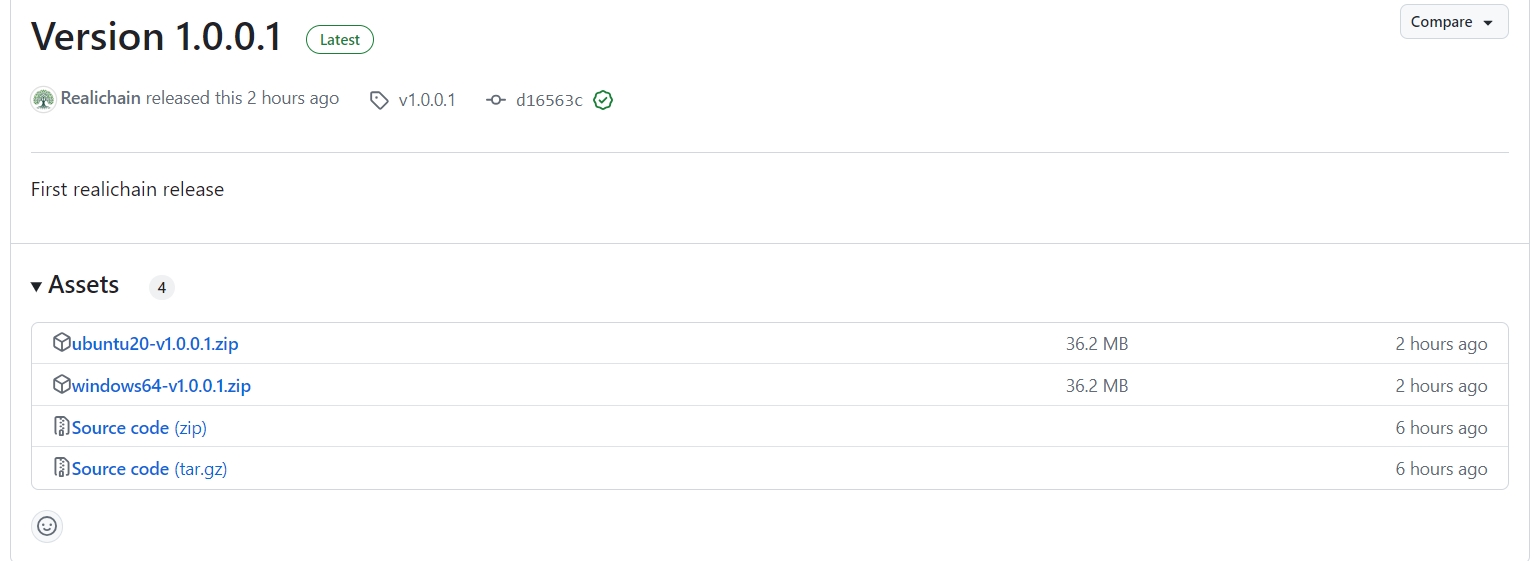Collapse the Assets section triangle
This screenshot has height=561, width=1535.
pos(37,287)
